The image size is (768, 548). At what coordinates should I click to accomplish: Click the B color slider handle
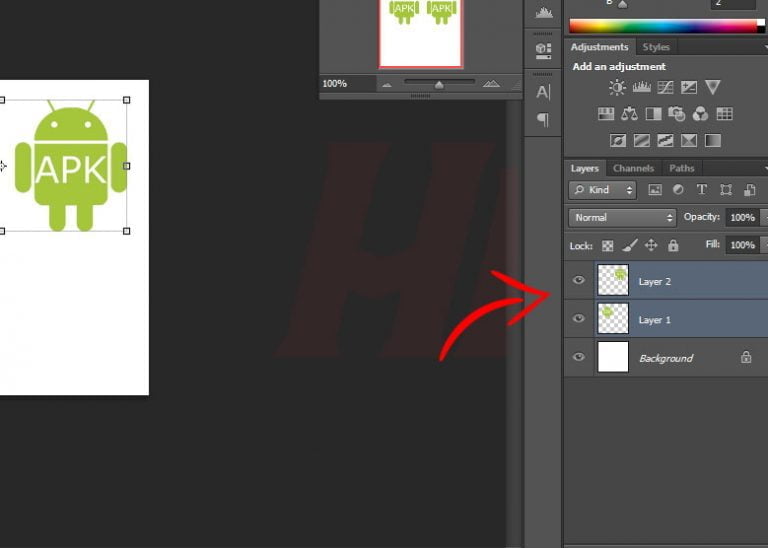623,4
